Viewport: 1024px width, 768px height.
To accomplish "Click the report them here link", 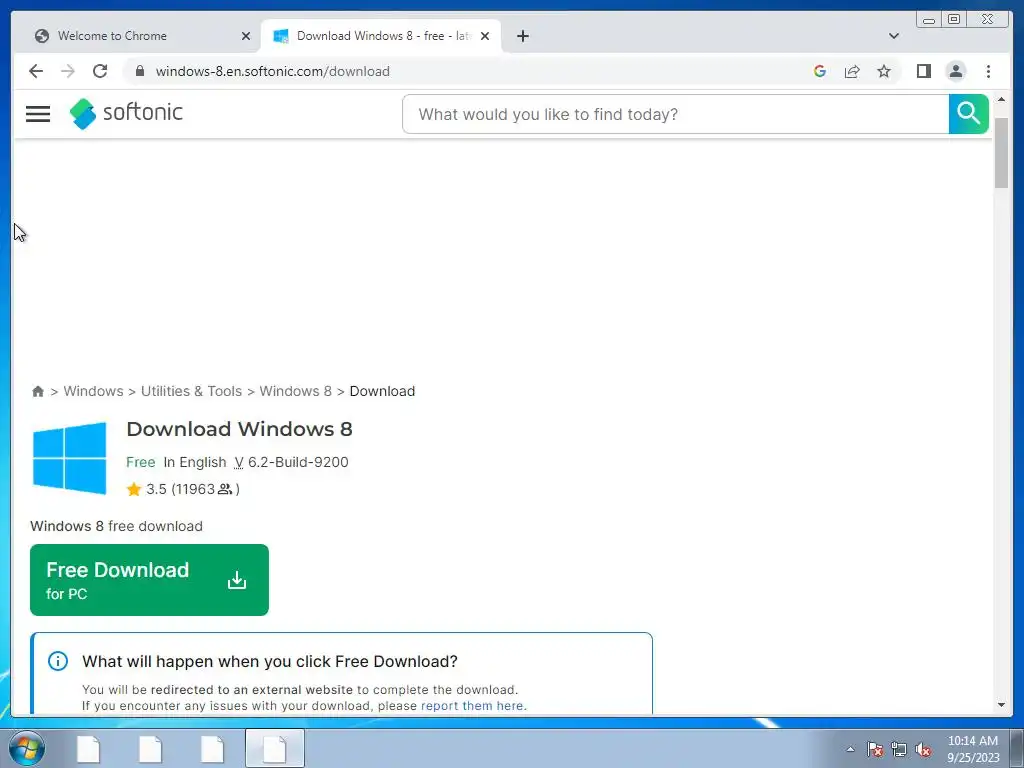I will coord(473,706).
